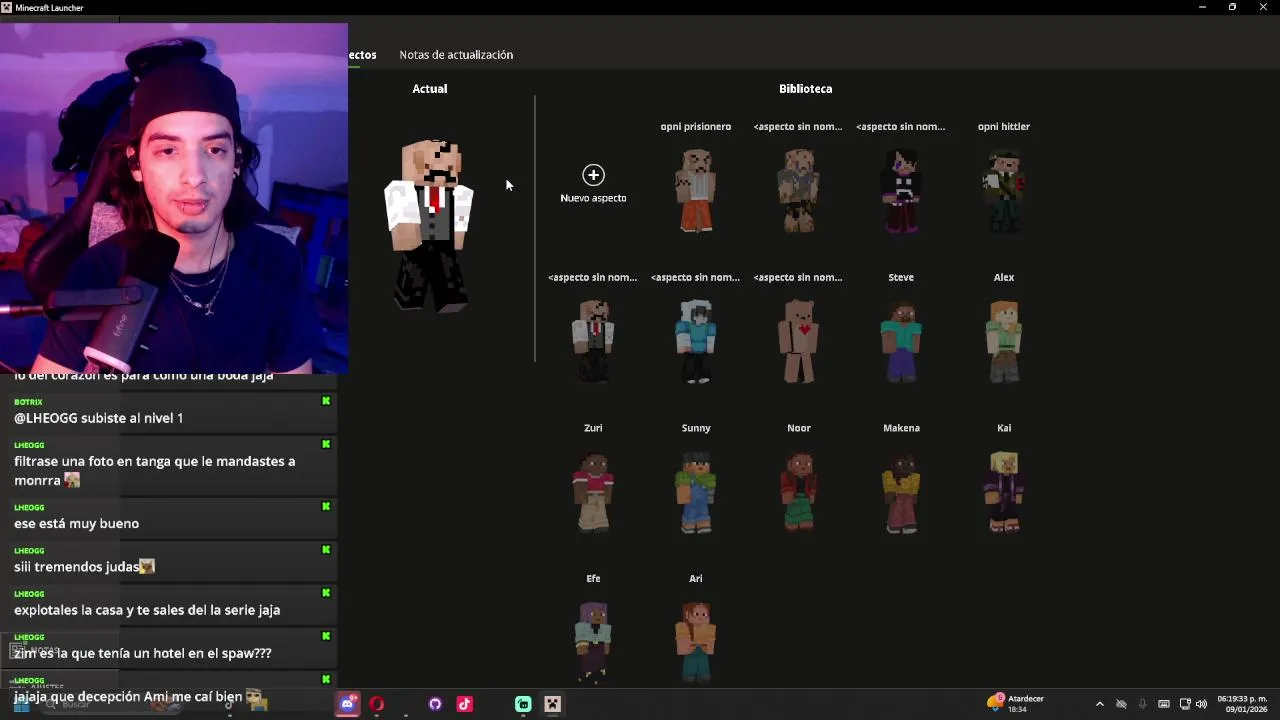1280x720 pixels.
Task: Click the Minecraft Launcher title bar icon
Action: pos(7,7)
